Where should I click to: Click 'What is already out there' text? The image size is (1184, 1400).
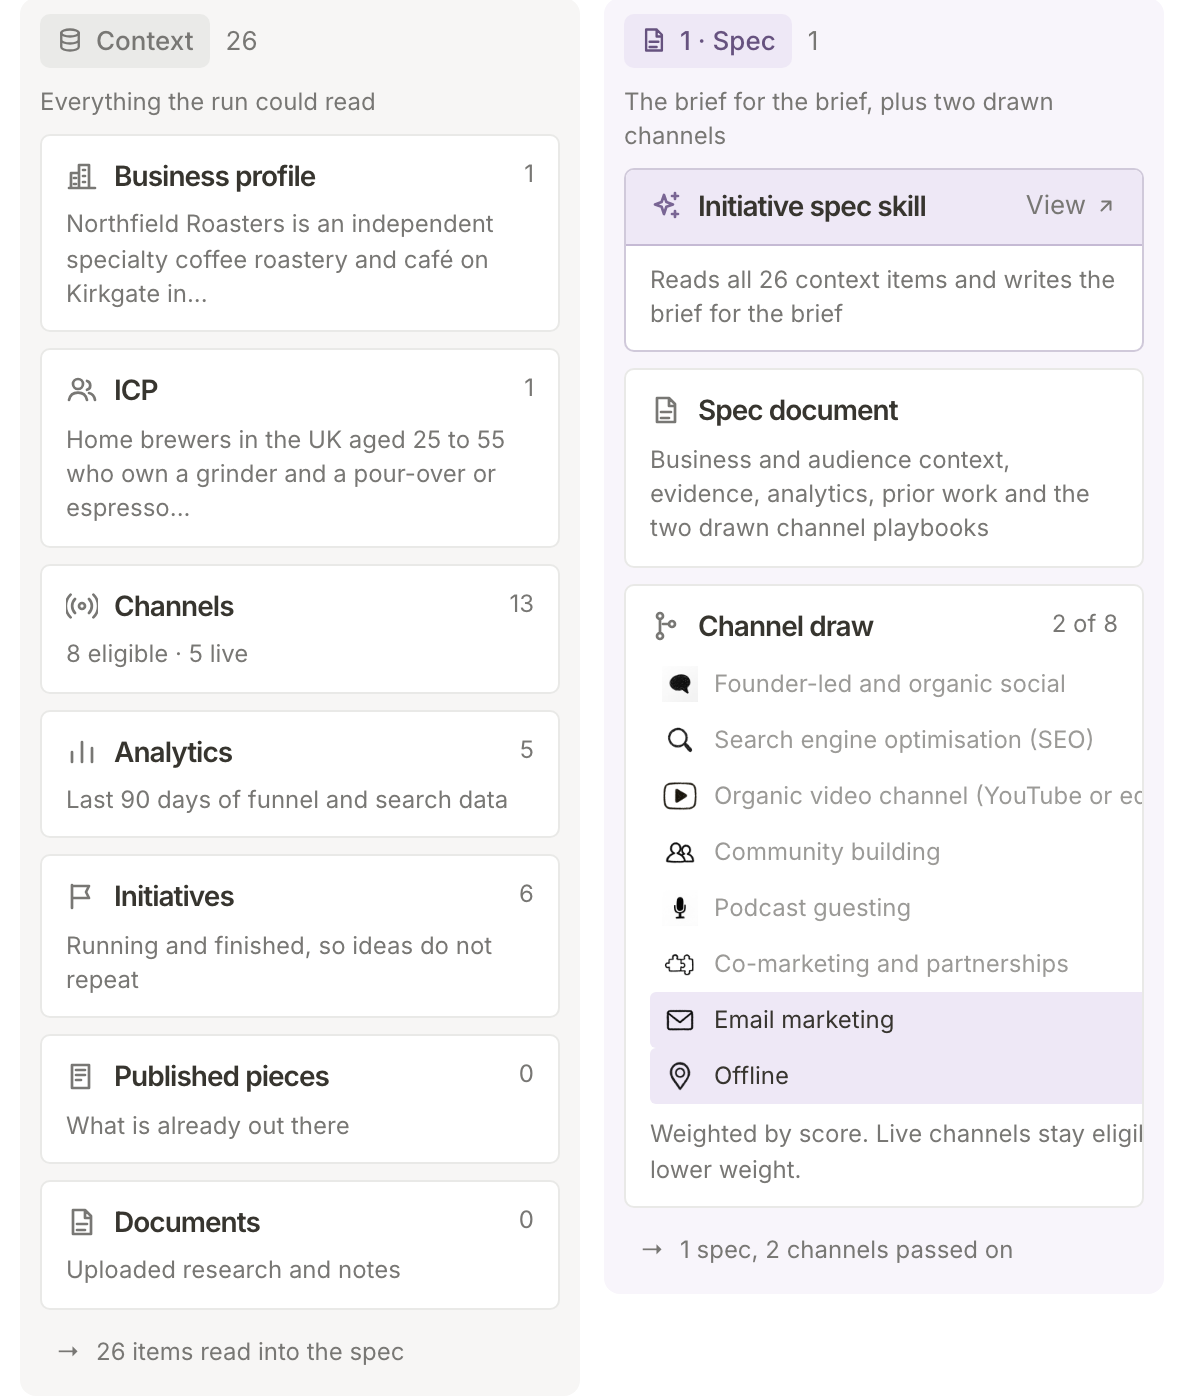(208, 1126)
